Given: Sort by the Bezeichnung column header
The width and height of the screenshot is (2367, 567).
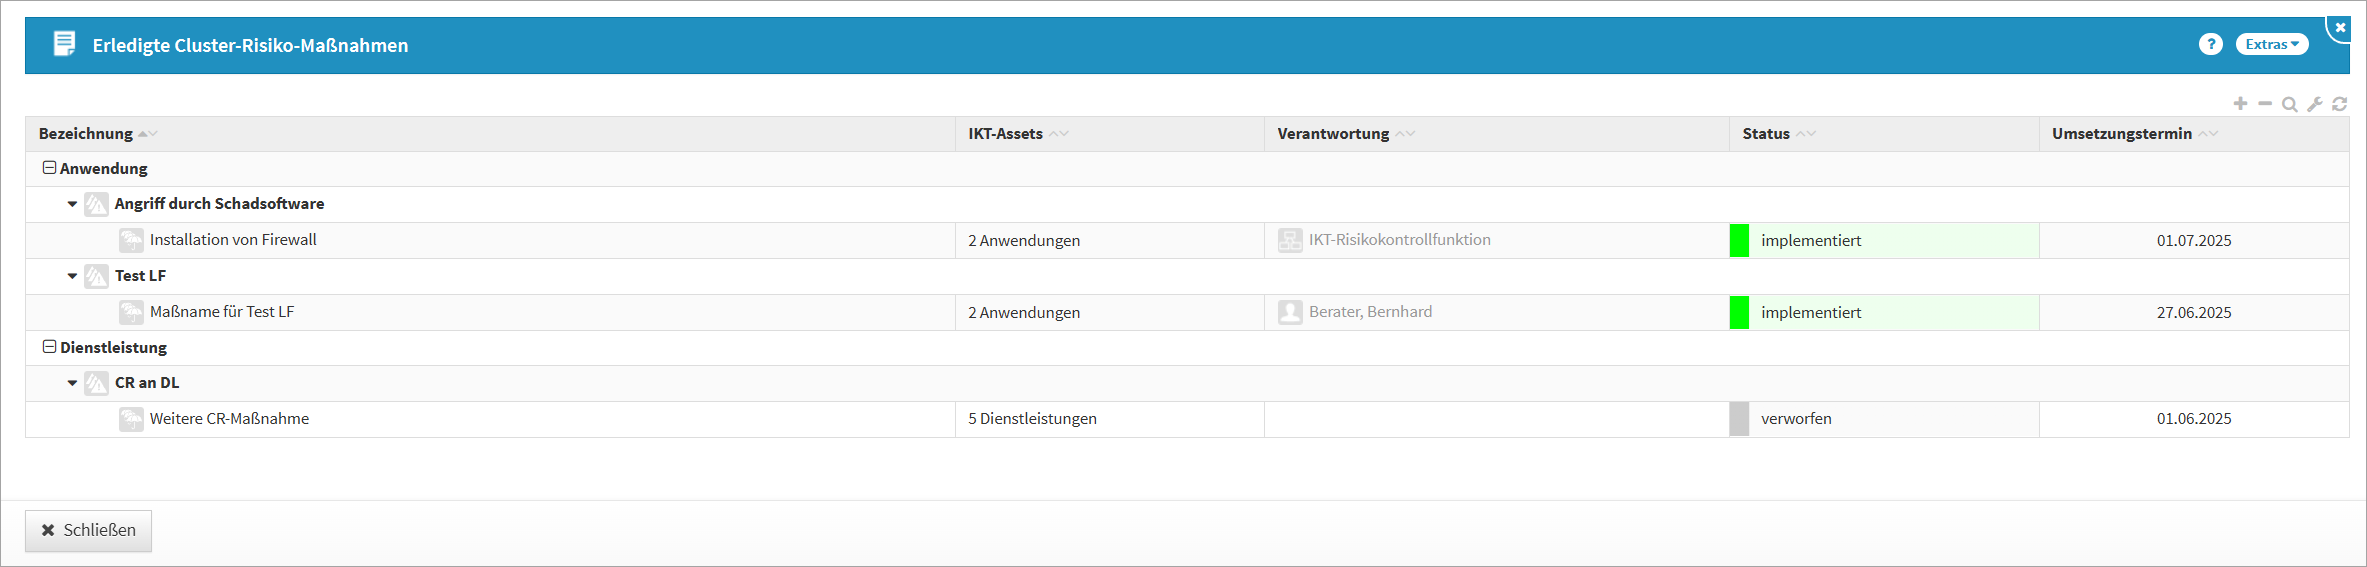Looking at the screenshot, I should click(x=86, y=134).
